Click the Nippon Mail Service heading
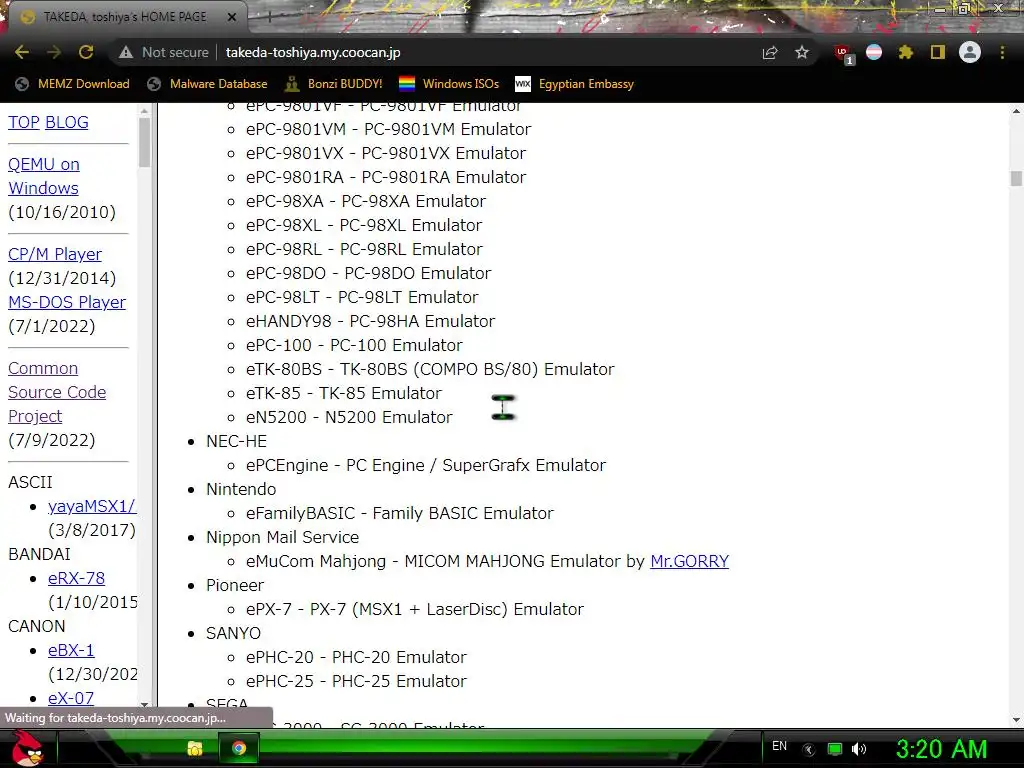This screenshot has width=1024, height=768. pos(282,537)
